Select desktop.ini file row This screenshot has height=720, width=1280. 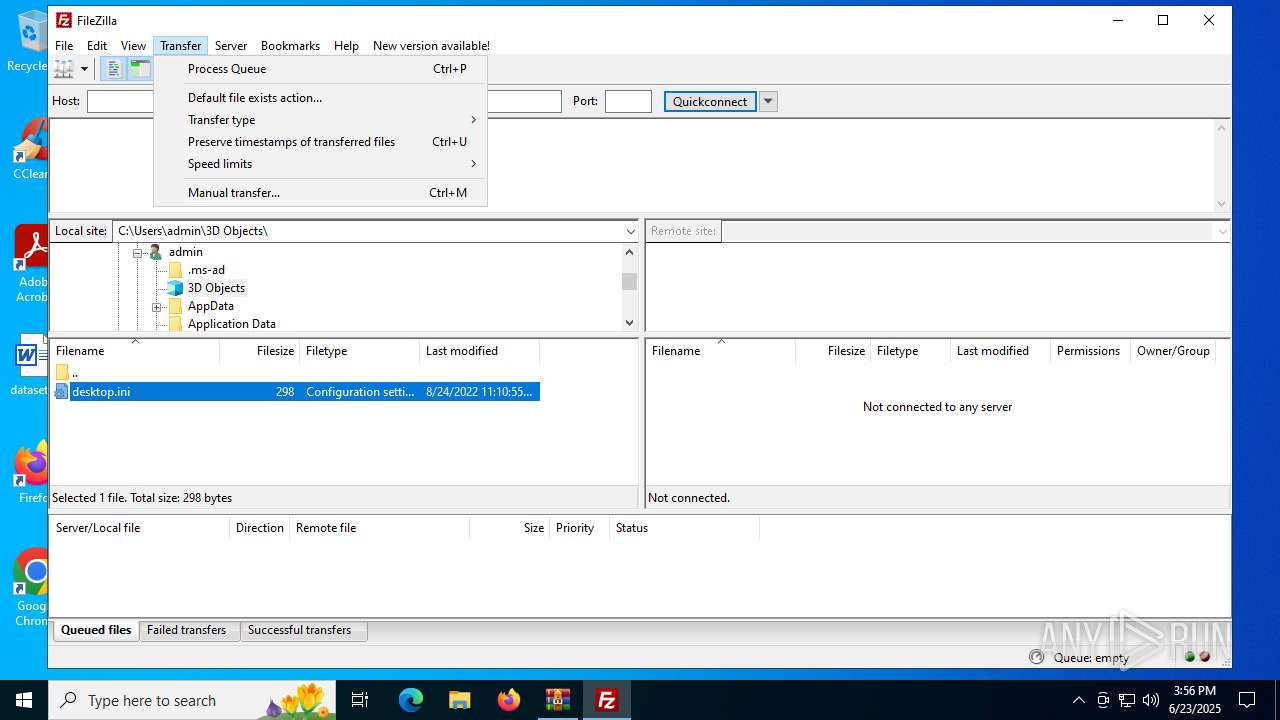pos(295,392)
